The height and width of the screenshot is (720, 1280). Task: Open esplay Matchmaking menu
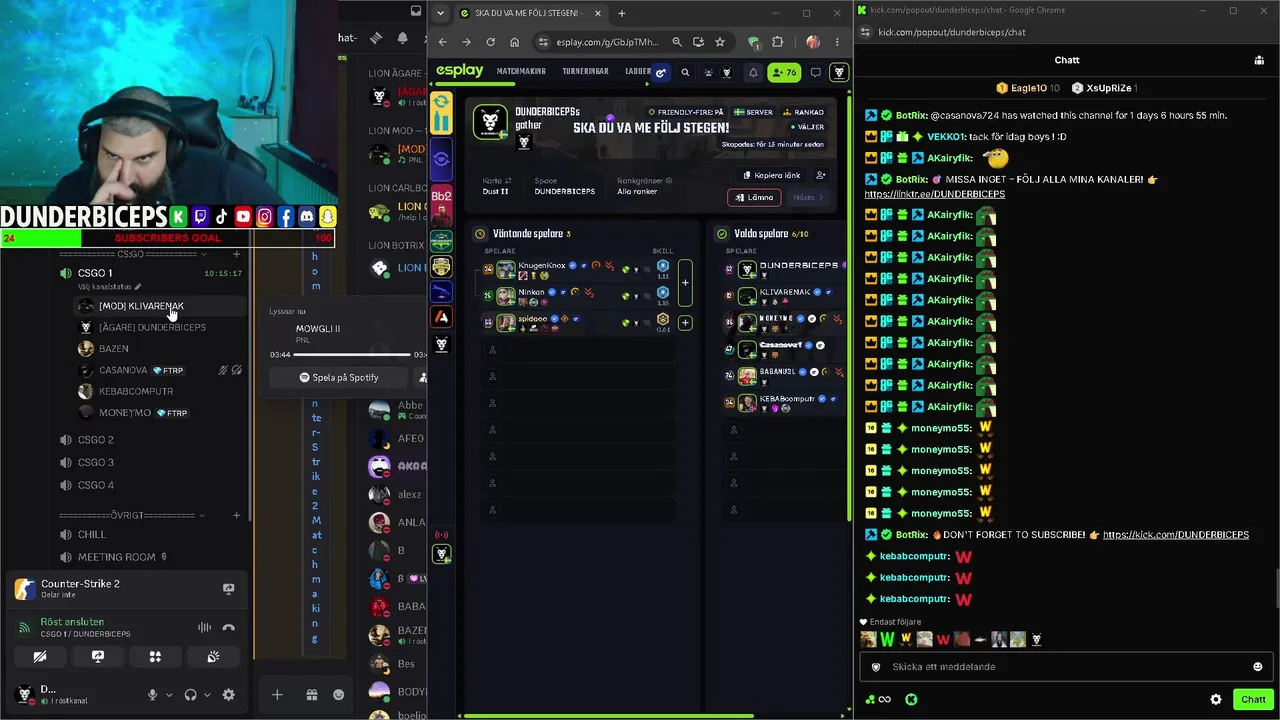click(x=521, y=72)
